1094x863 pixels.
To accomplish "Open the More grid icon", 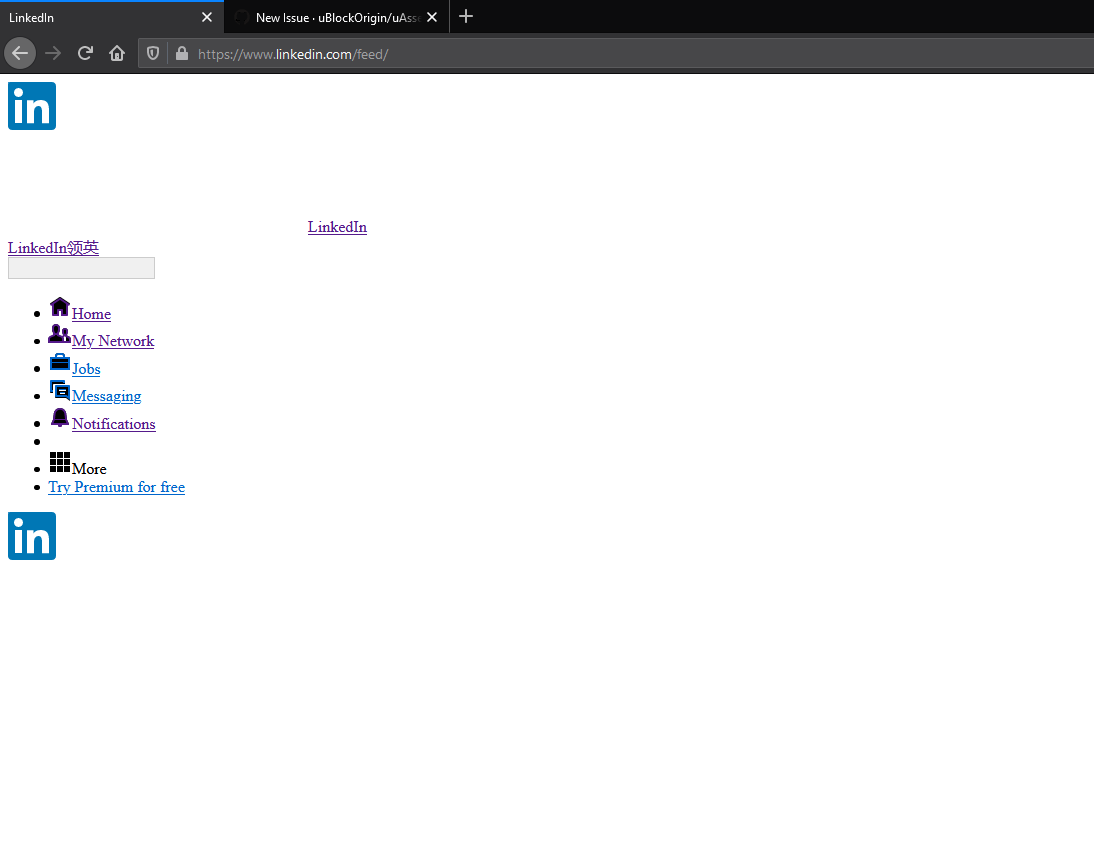I will click(x=60, y=462).
